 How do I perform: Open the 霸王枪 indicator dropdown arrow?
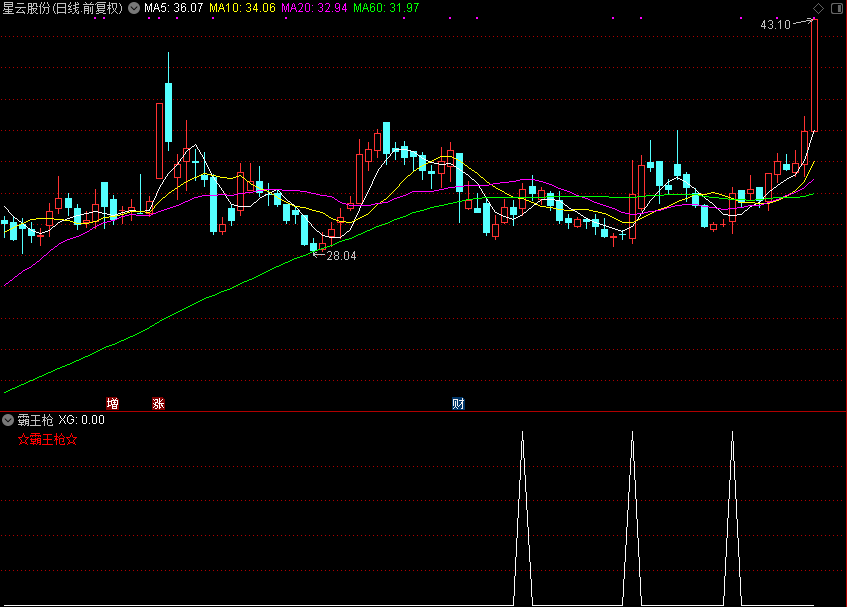coord(8,420)
